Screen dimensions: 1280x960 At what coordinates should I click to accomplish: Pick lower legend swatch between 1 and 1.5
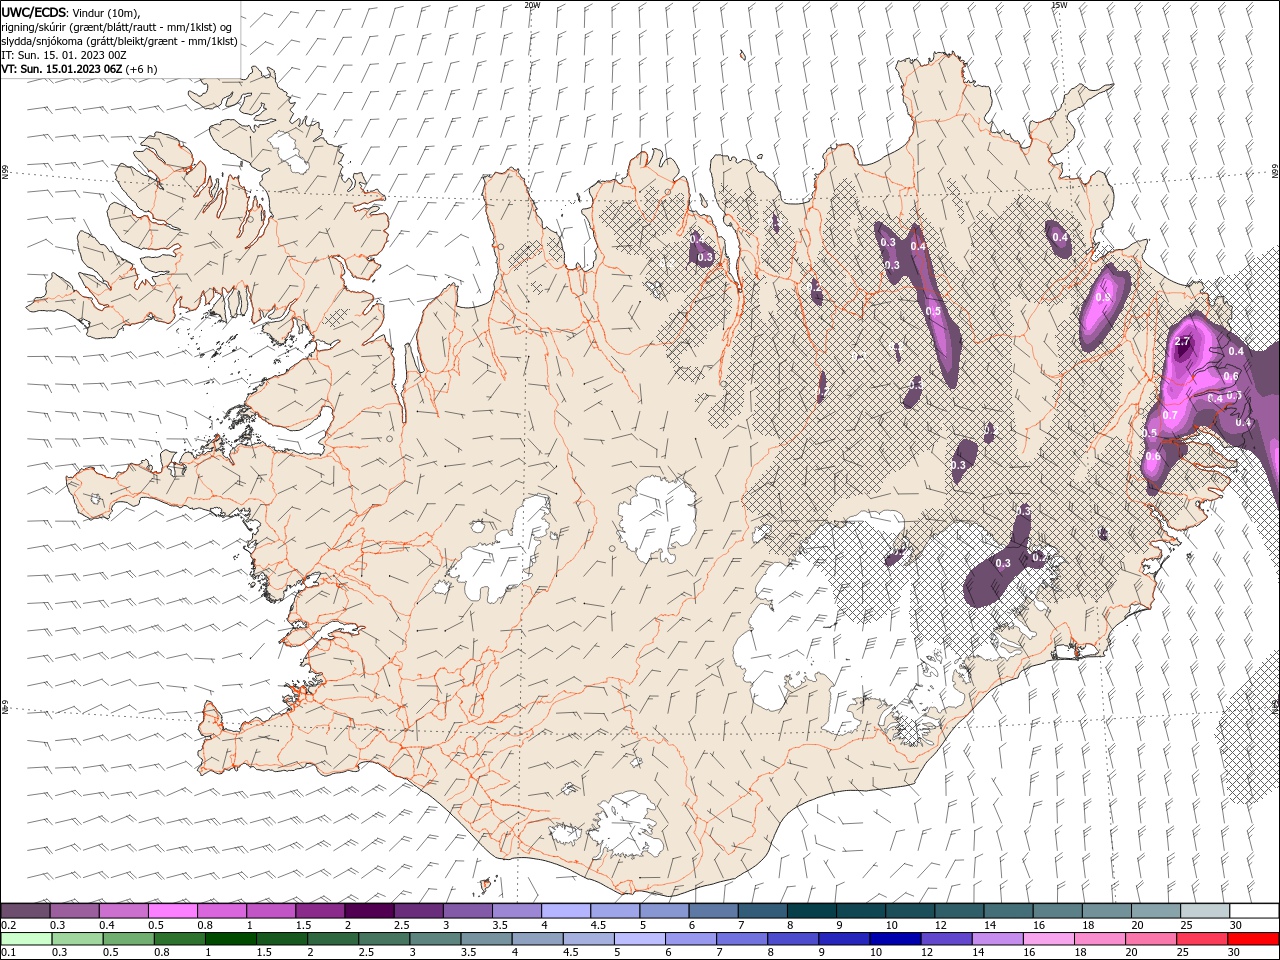click(x=231, y=939)
